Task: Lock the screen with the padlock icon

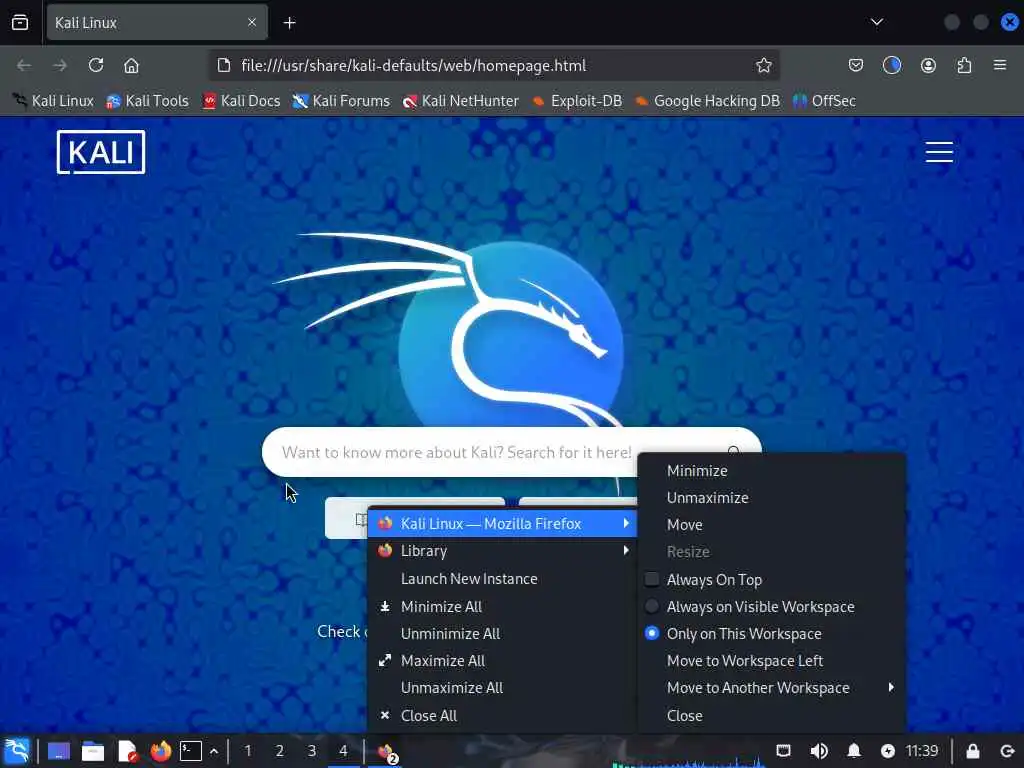Action: click(x=972, y=751)
